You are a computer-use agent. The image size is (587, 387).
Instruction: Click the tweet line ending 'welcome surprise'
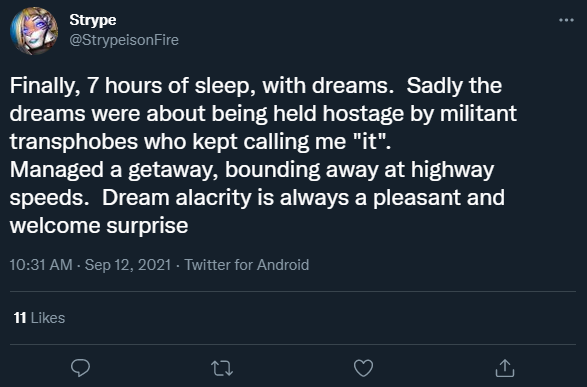(x=99, y=226)
